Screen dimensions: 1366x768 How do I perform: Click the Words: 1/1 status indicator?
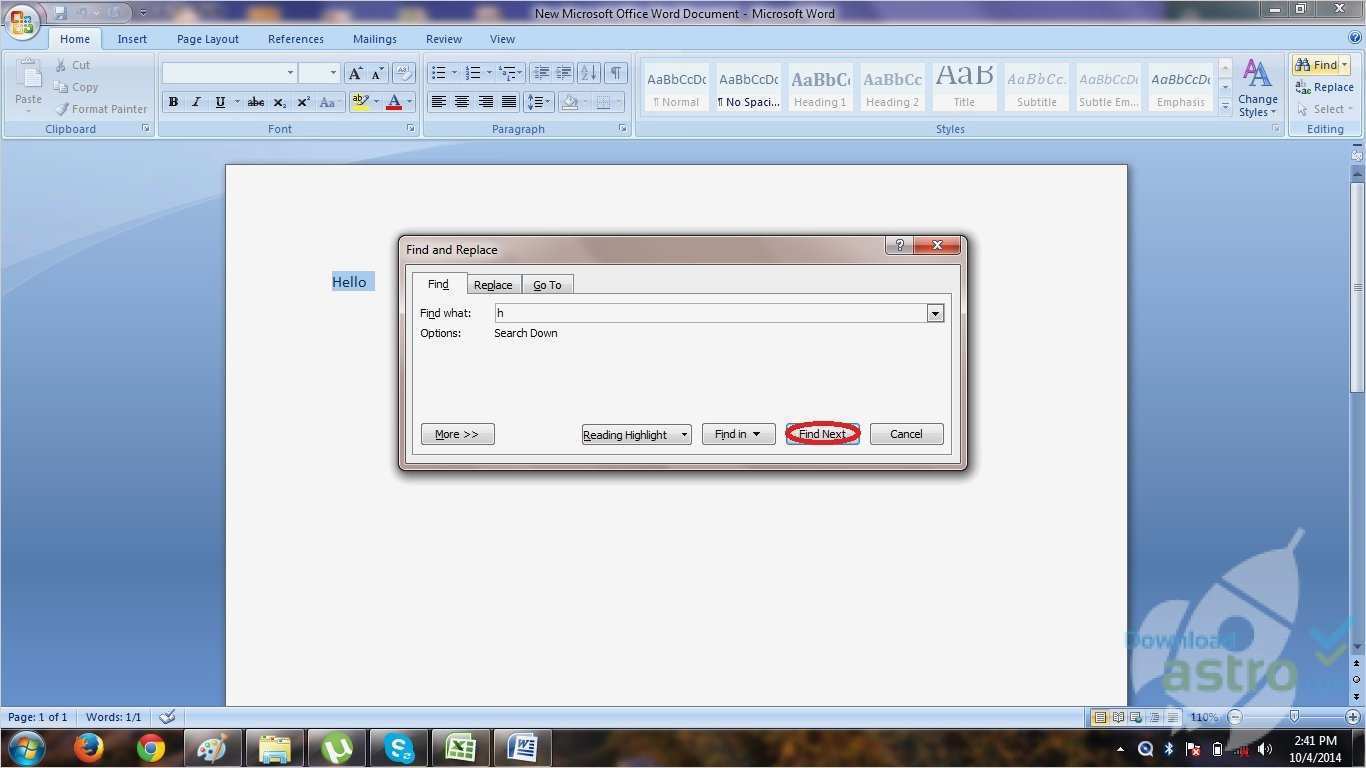point(113,717)
